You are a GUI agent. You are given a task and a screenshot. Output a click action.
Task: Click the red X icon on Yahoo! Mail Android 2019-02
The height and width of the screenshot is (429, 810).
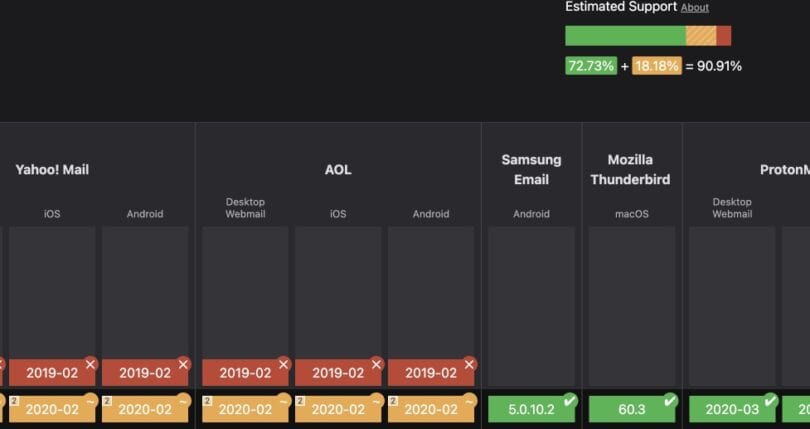pos(183,364)
